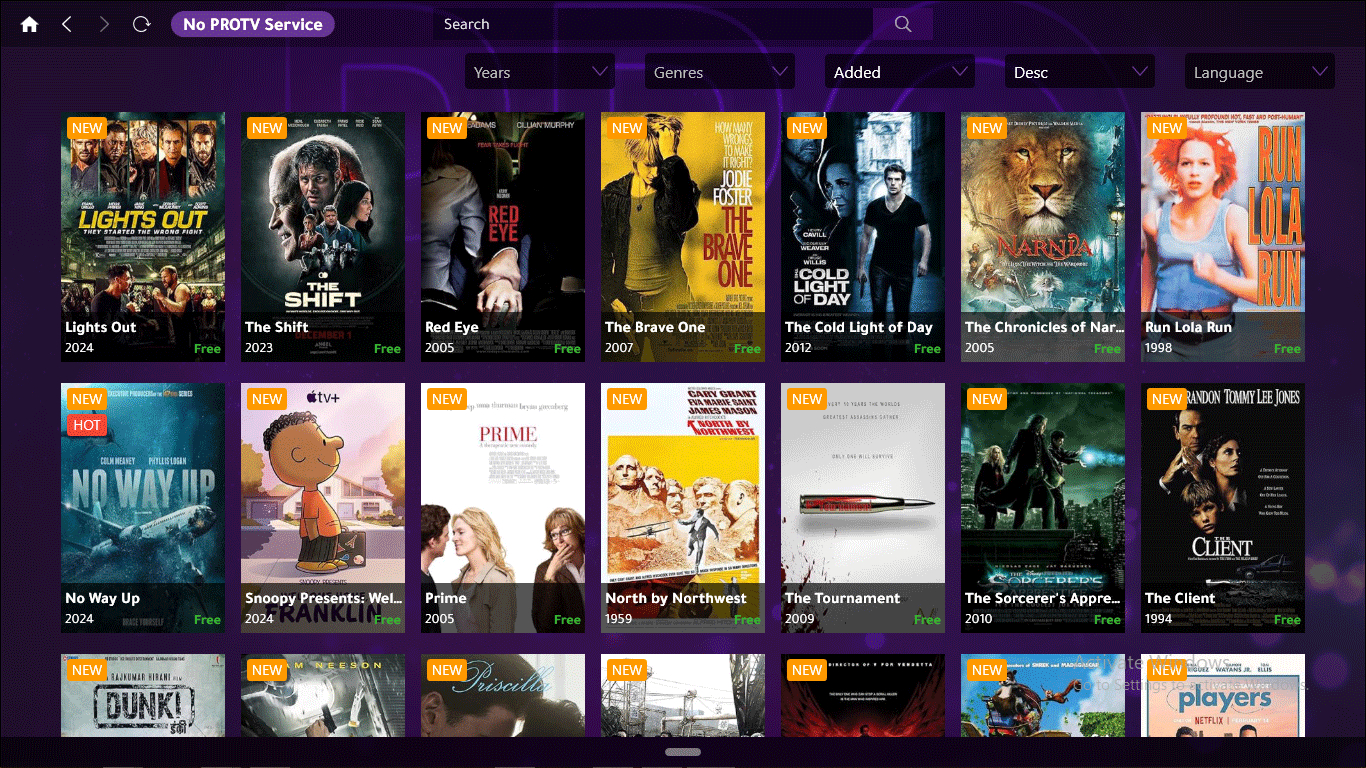Open North by Northwest poster

tap(683, 506)
